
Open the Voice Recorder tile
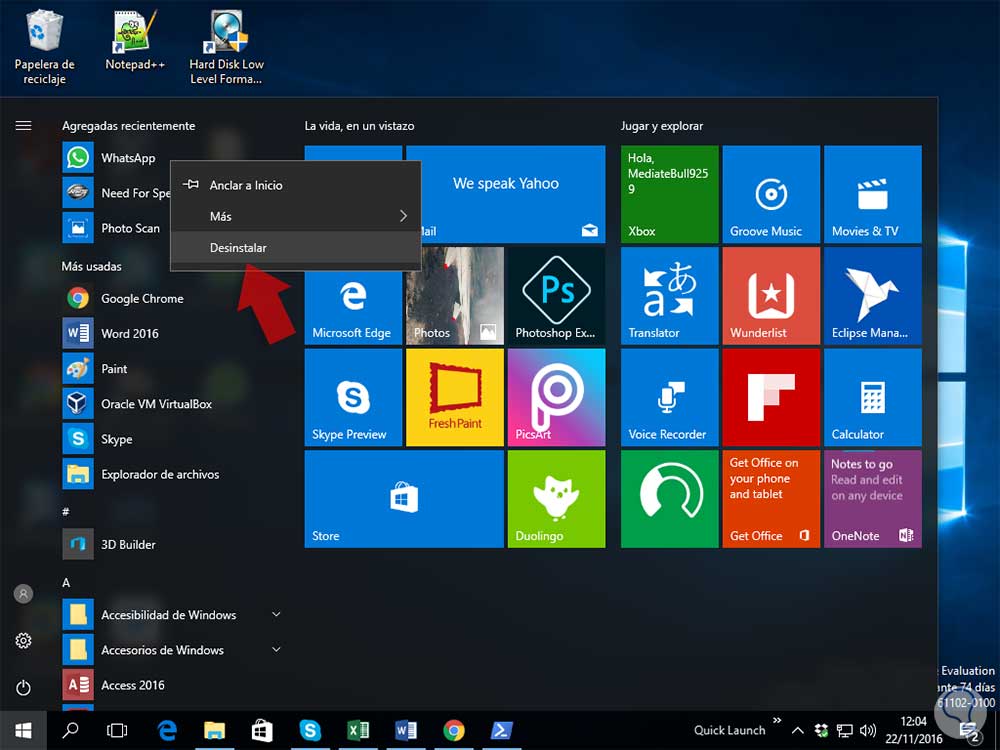tap(670, 397)
